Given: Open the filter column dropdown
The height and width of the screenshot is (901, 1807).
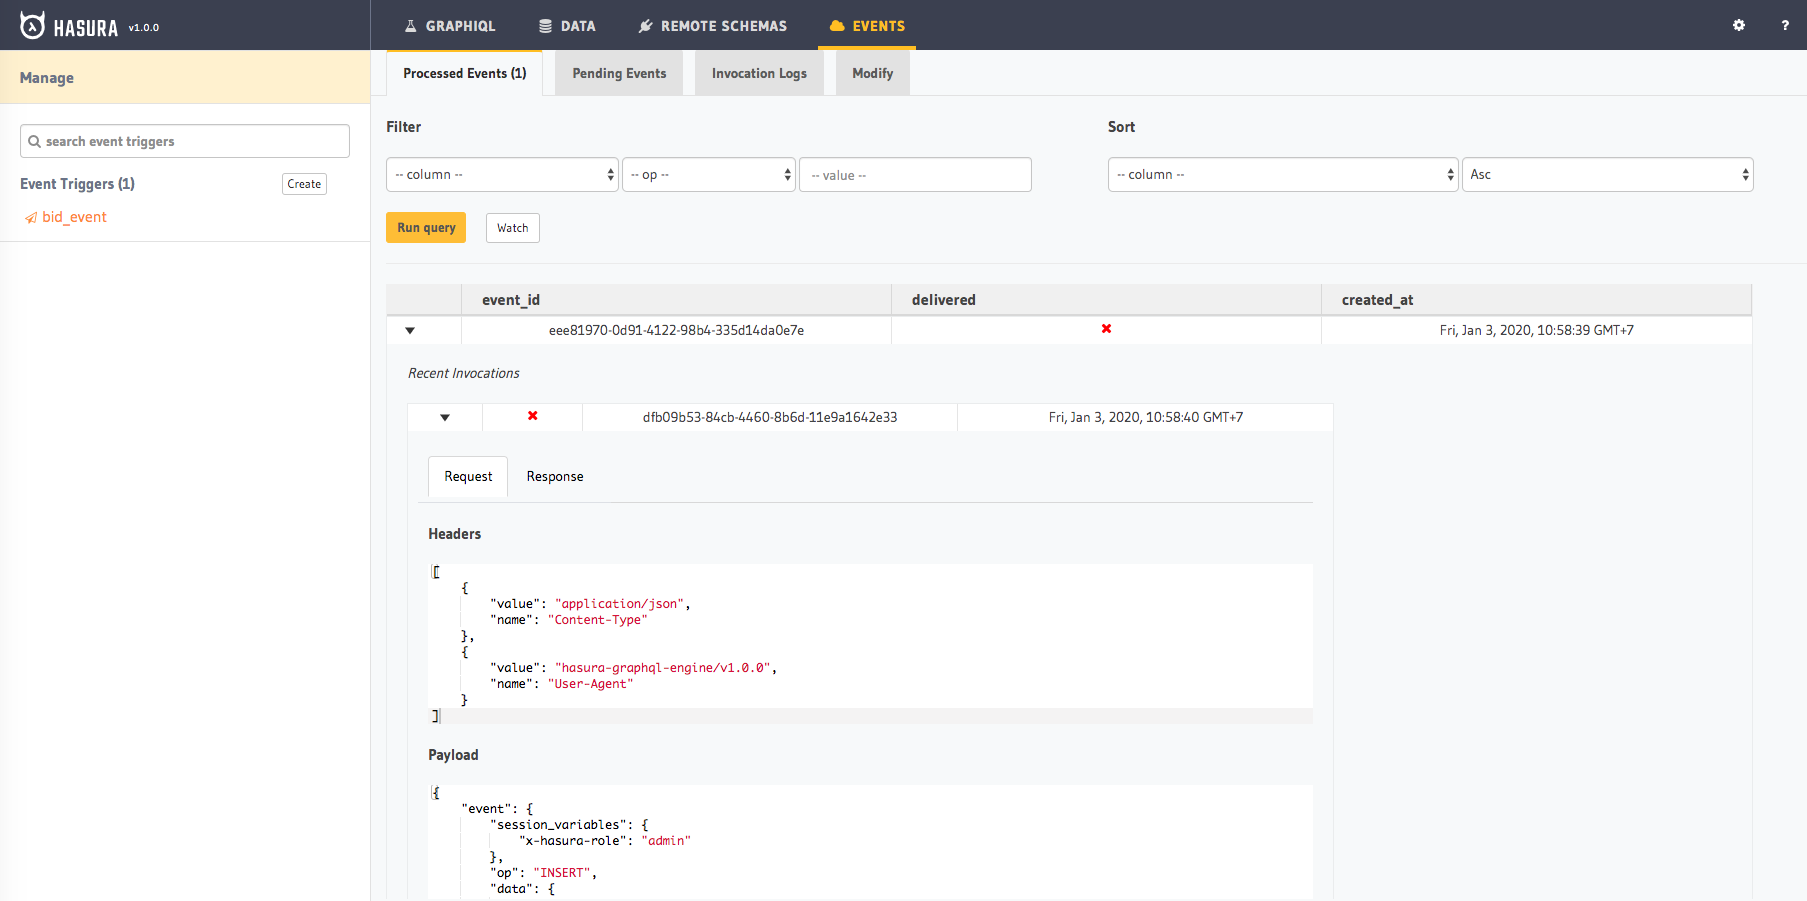Looking at the screenshot, I should click(502, 174).
